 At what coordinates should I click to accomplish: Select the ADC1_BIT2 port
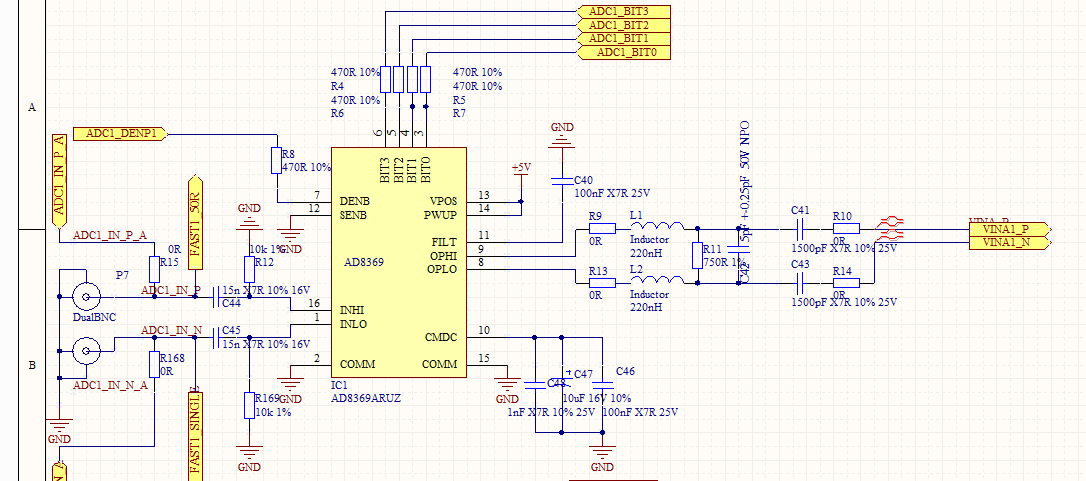(x=623, y=25)
